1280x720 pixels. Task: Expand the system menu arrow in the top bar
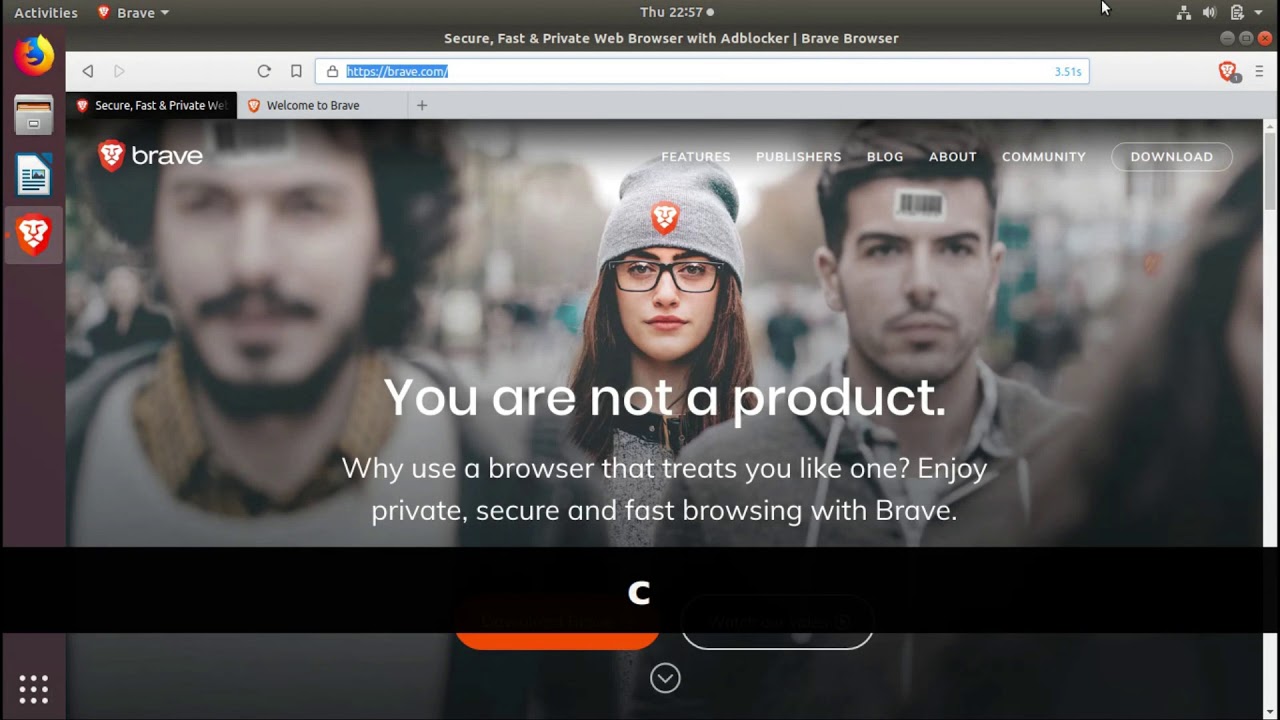[1259, 13]
